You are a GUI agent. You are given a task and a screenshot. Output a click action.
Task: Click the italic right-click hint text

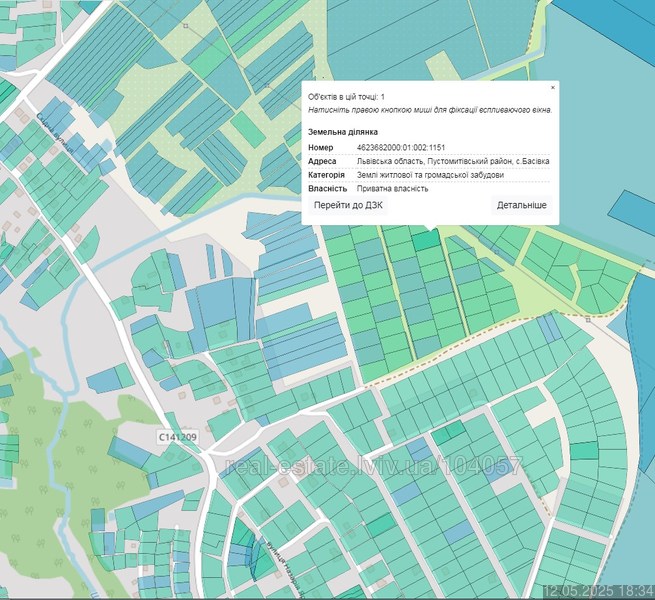430,110
